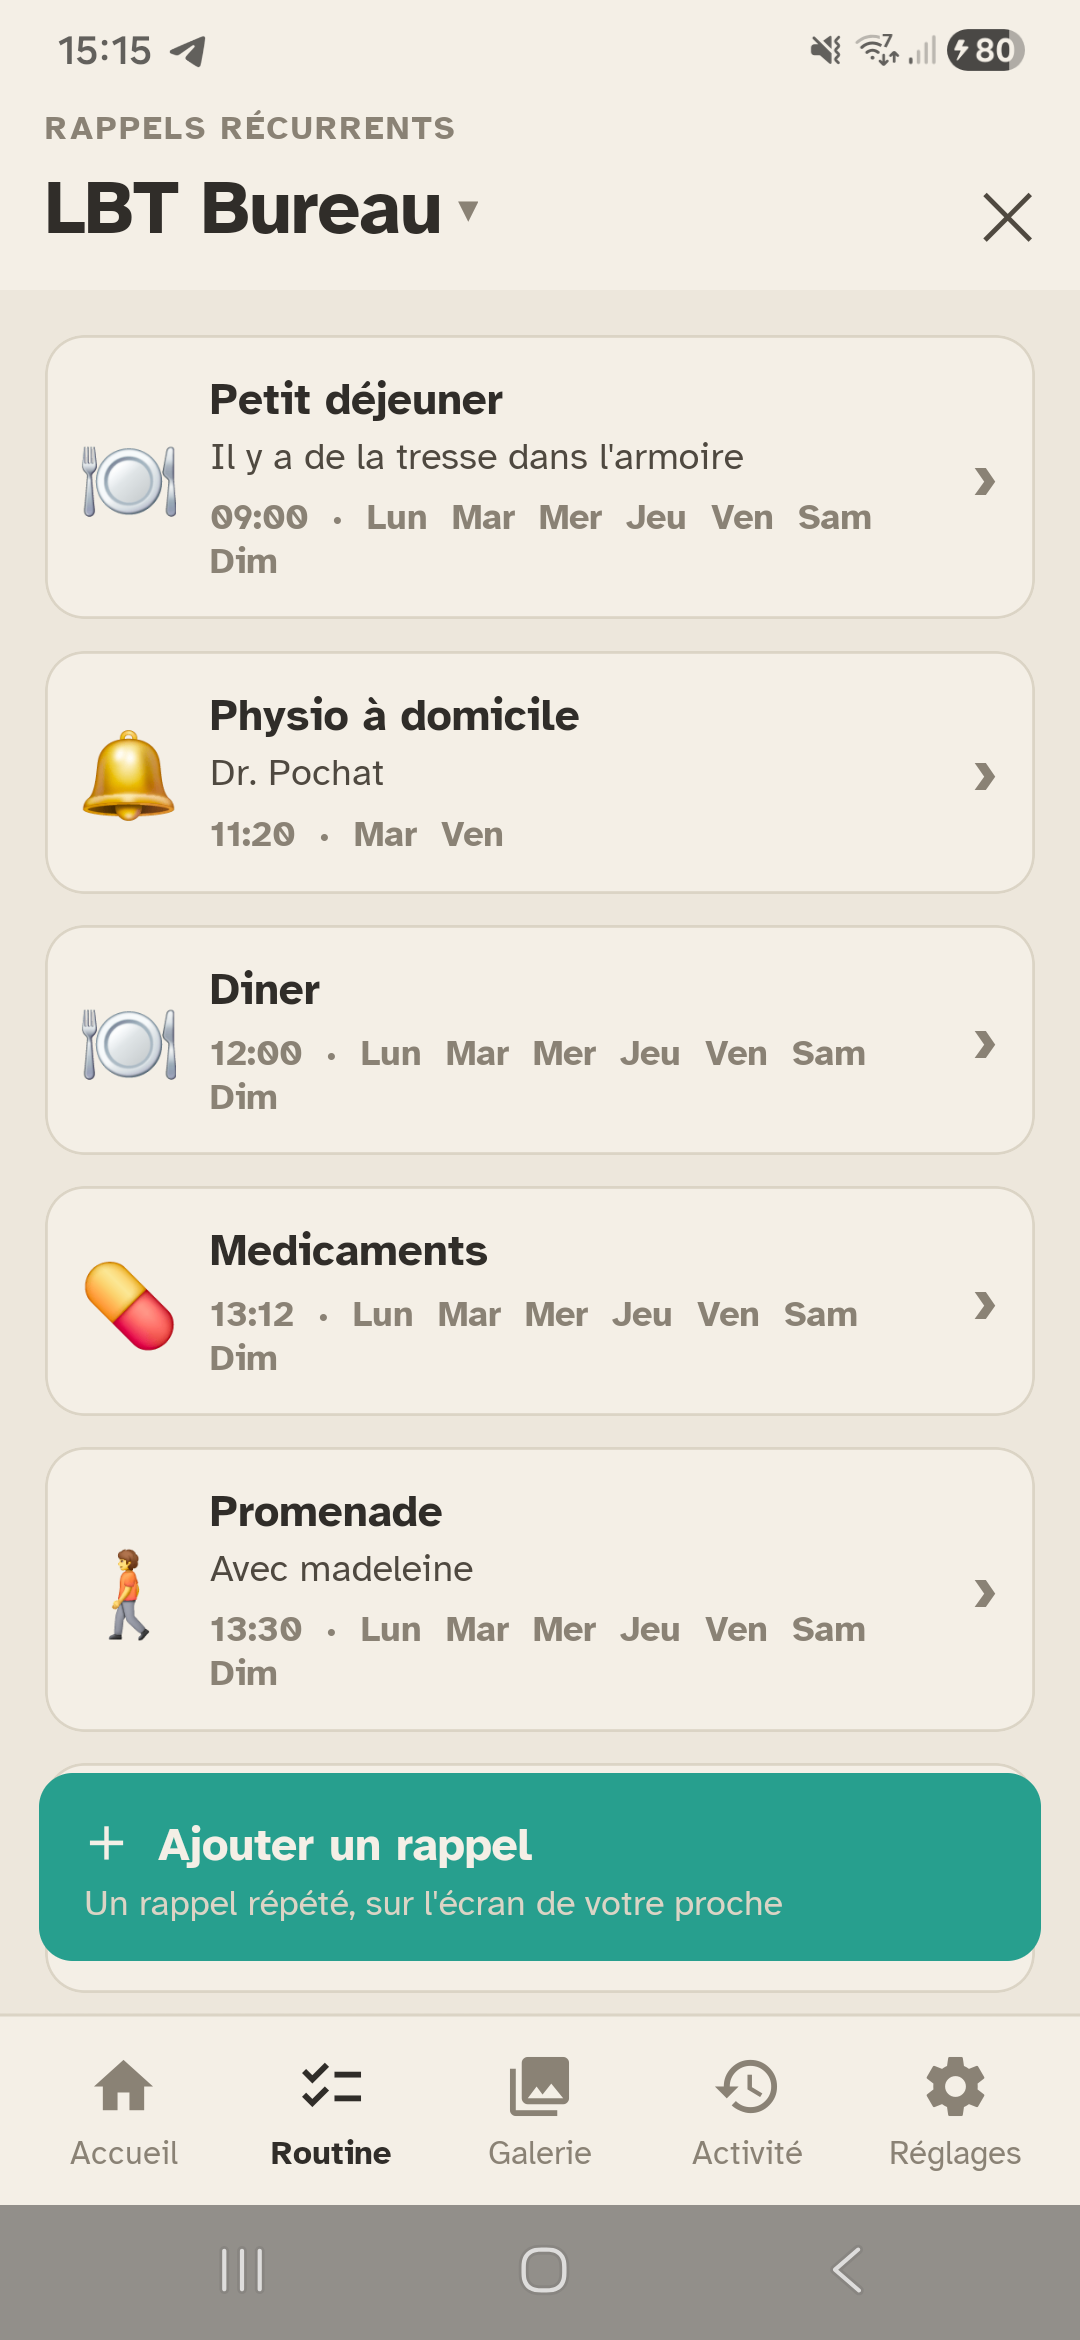Tap the plate icon for Diner

pyautogui.click(x=130, y=1044)
